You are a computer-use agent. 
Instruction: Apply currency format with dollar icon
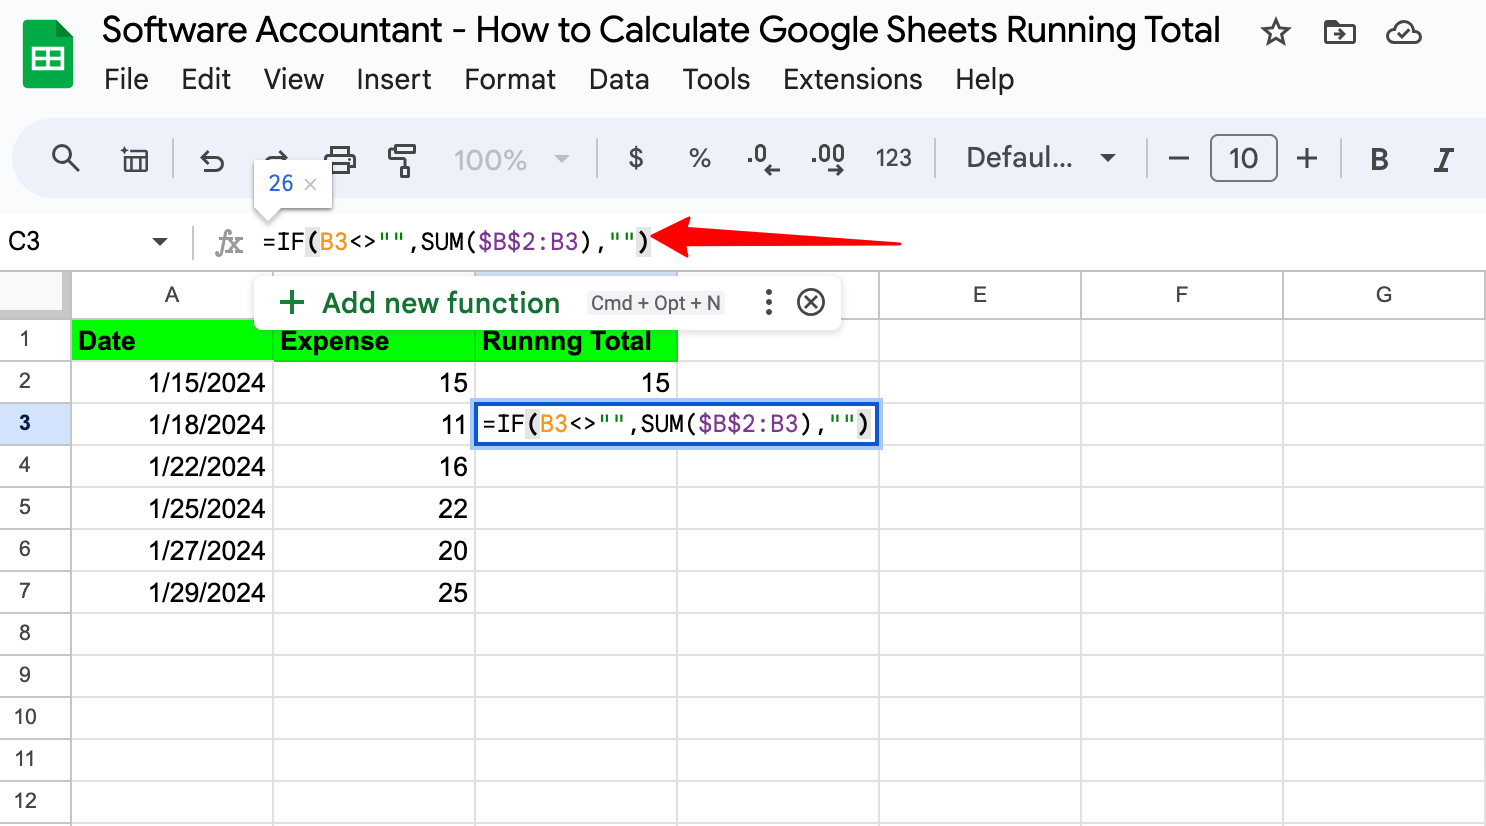pos(636,158)
